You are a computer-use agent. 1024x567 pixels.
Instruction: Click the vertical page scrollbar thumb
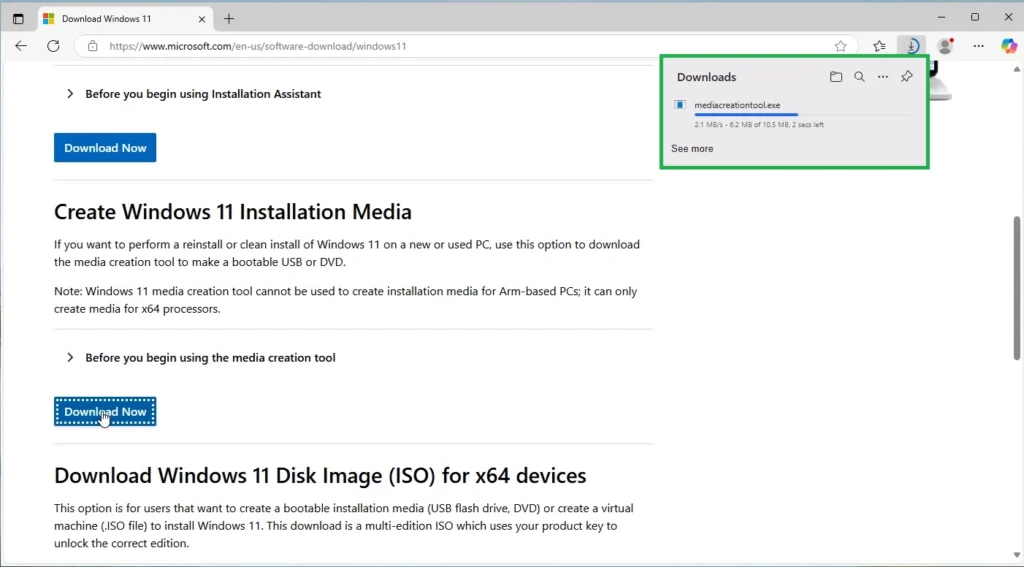1017,287
